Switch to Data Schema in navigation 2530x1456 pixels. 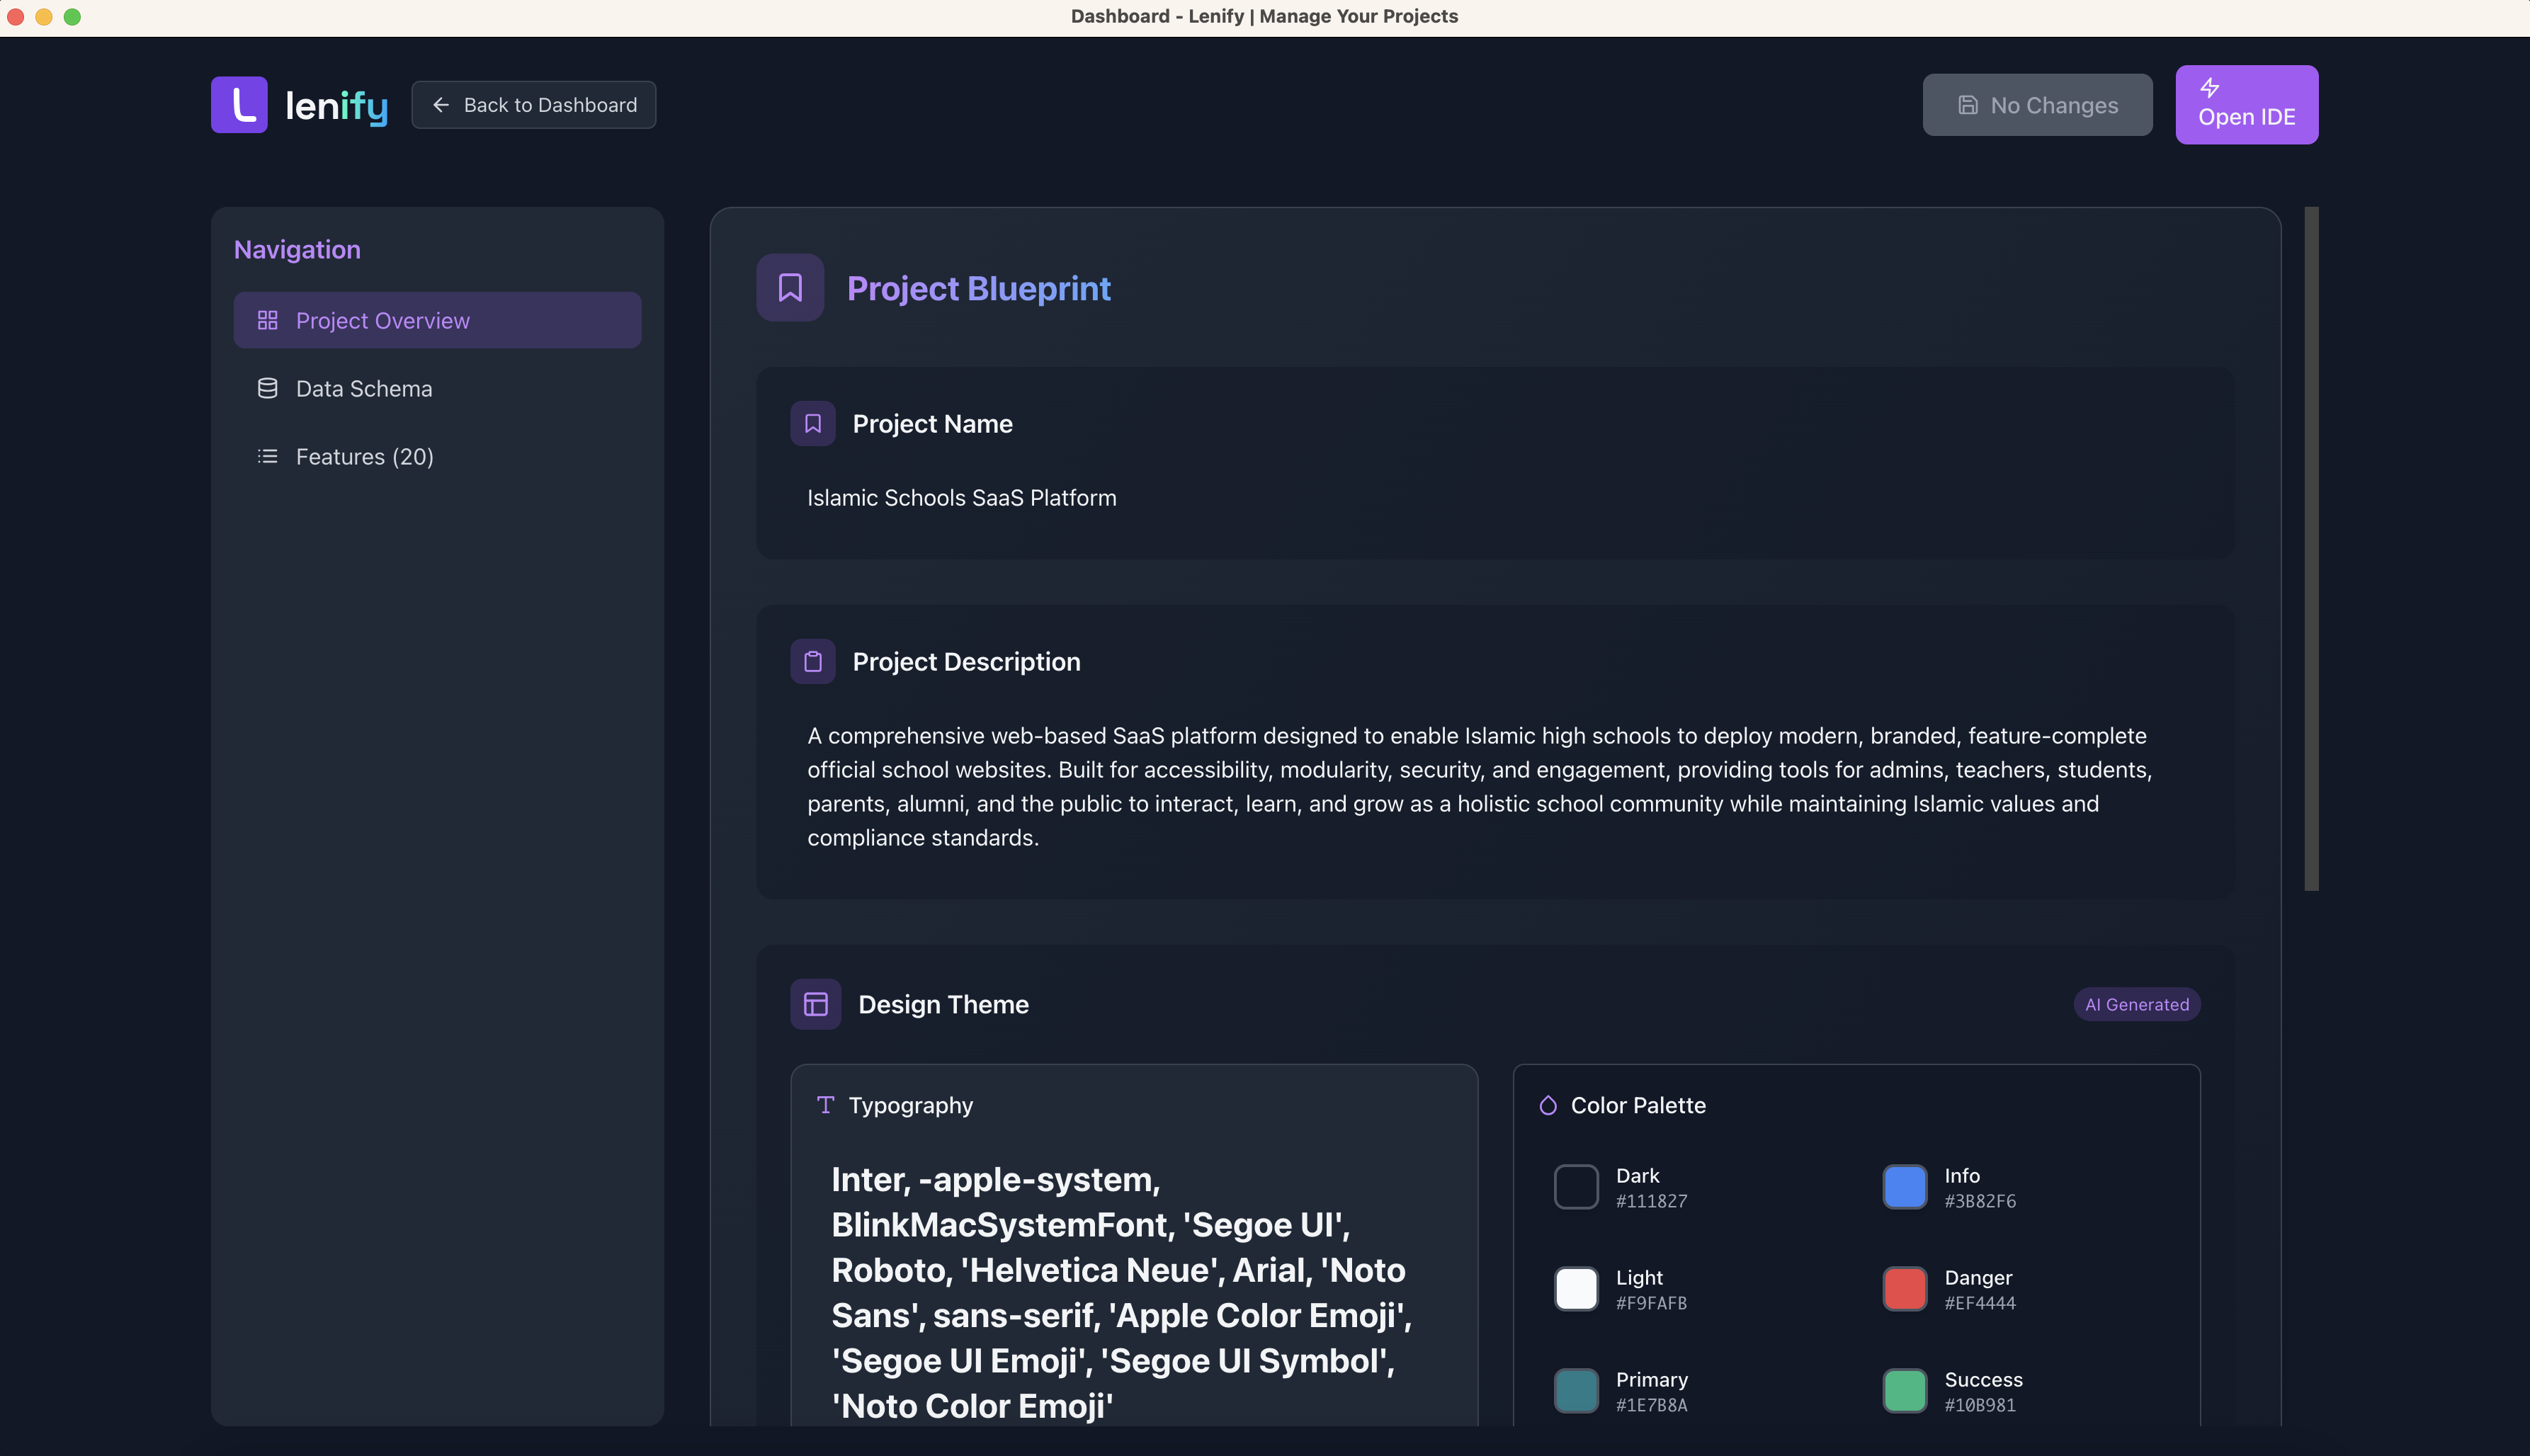(364, 389)
